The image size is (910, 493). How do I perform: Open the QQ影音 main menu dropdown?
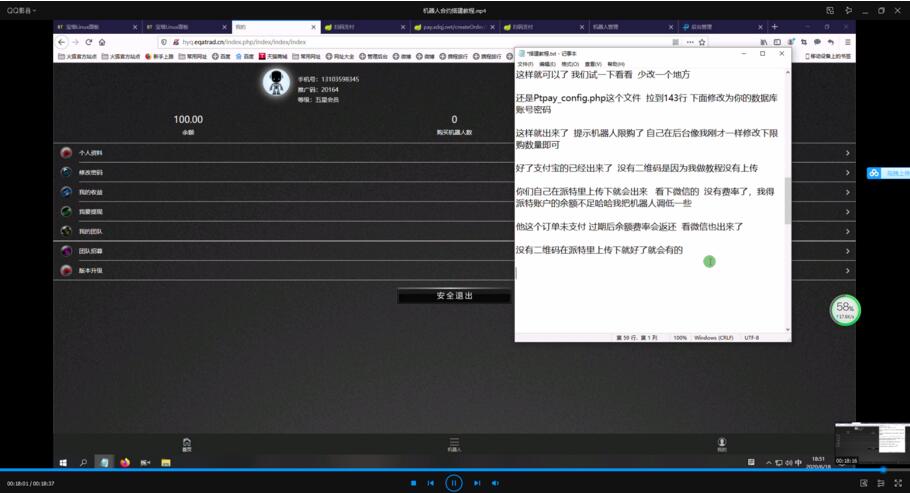coord(20,10)
